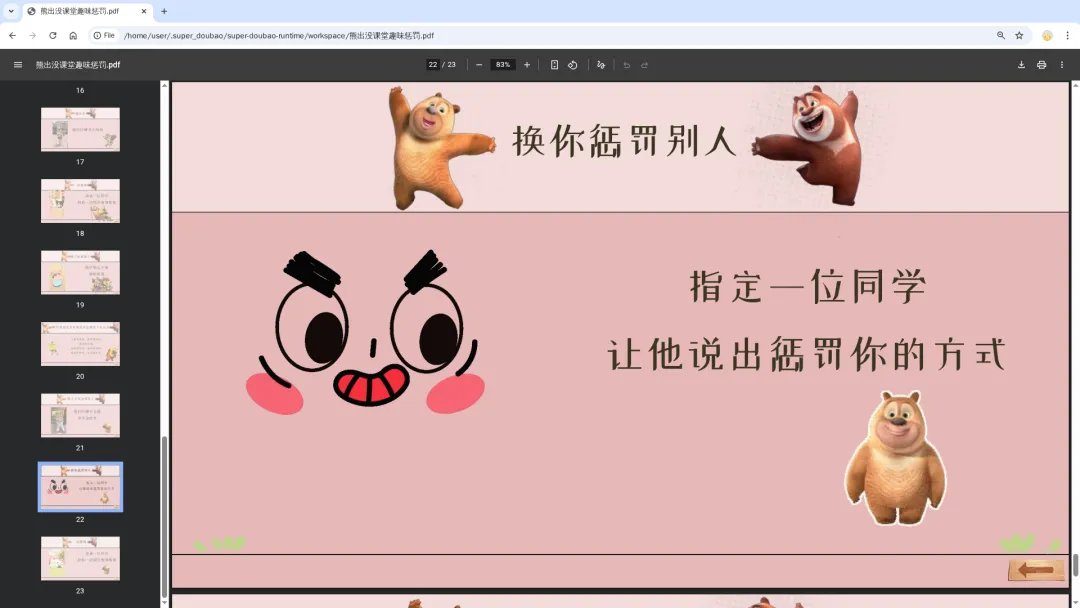Open page 23 thumbnail

(80, 558)
